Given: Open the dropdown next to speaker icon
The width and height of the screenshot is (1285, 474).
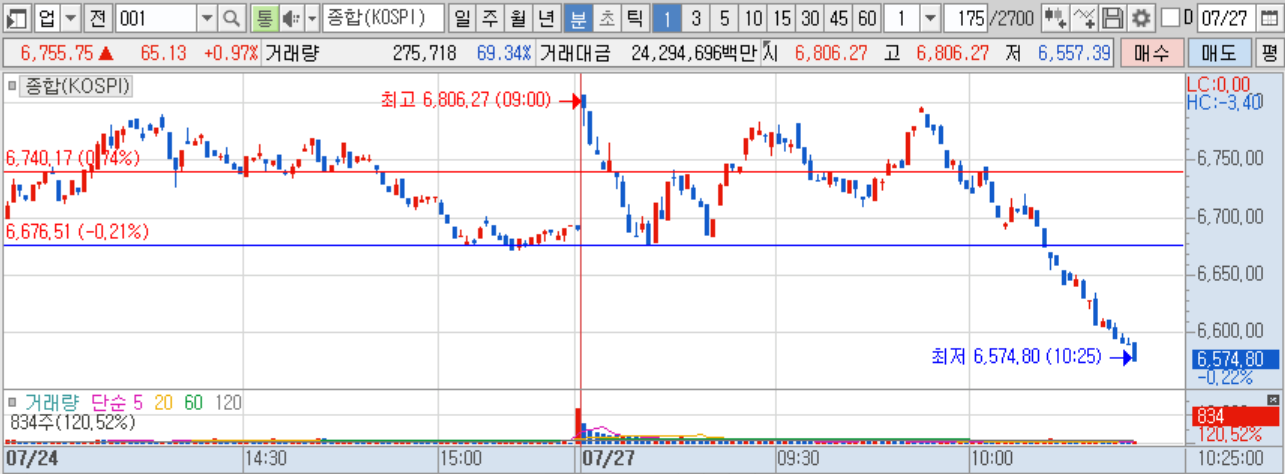Looking at the screenshot, I should tap(311, 17).
